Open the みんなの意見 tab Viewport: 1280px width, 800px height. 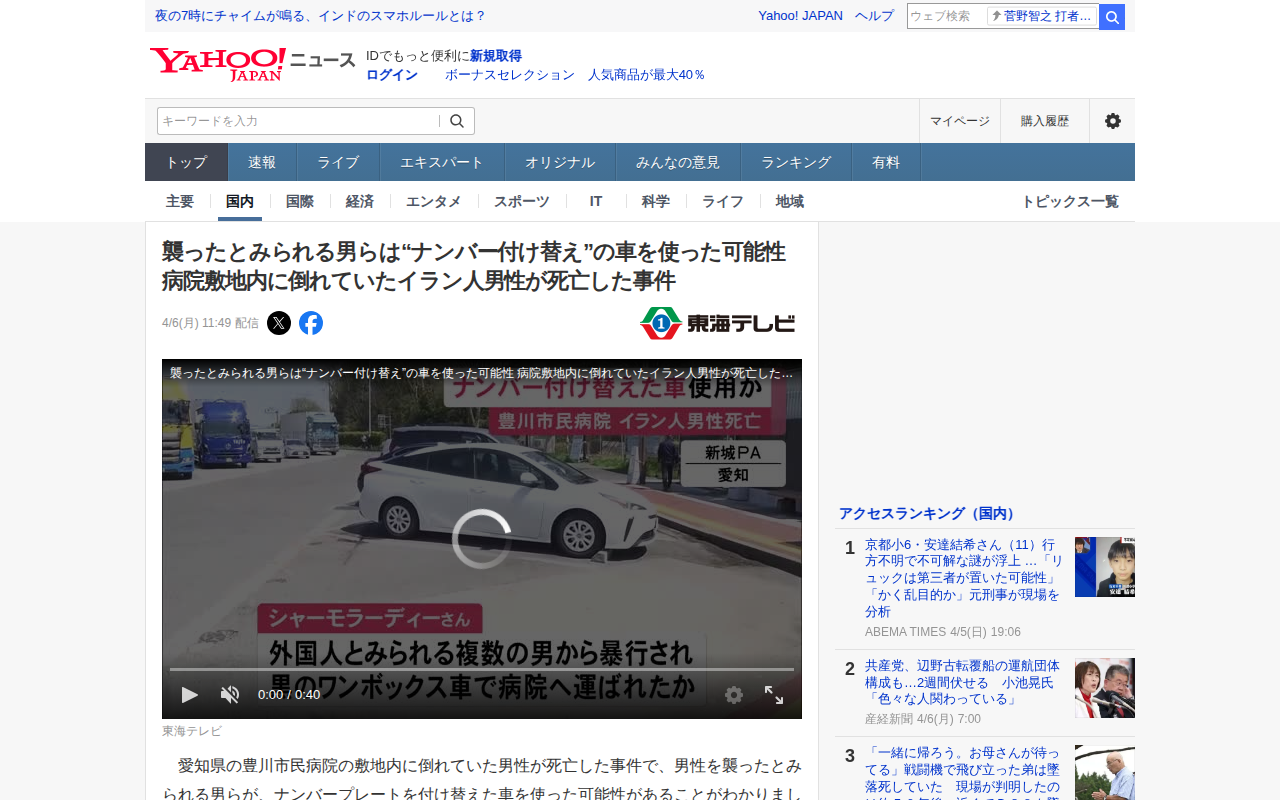678,162
